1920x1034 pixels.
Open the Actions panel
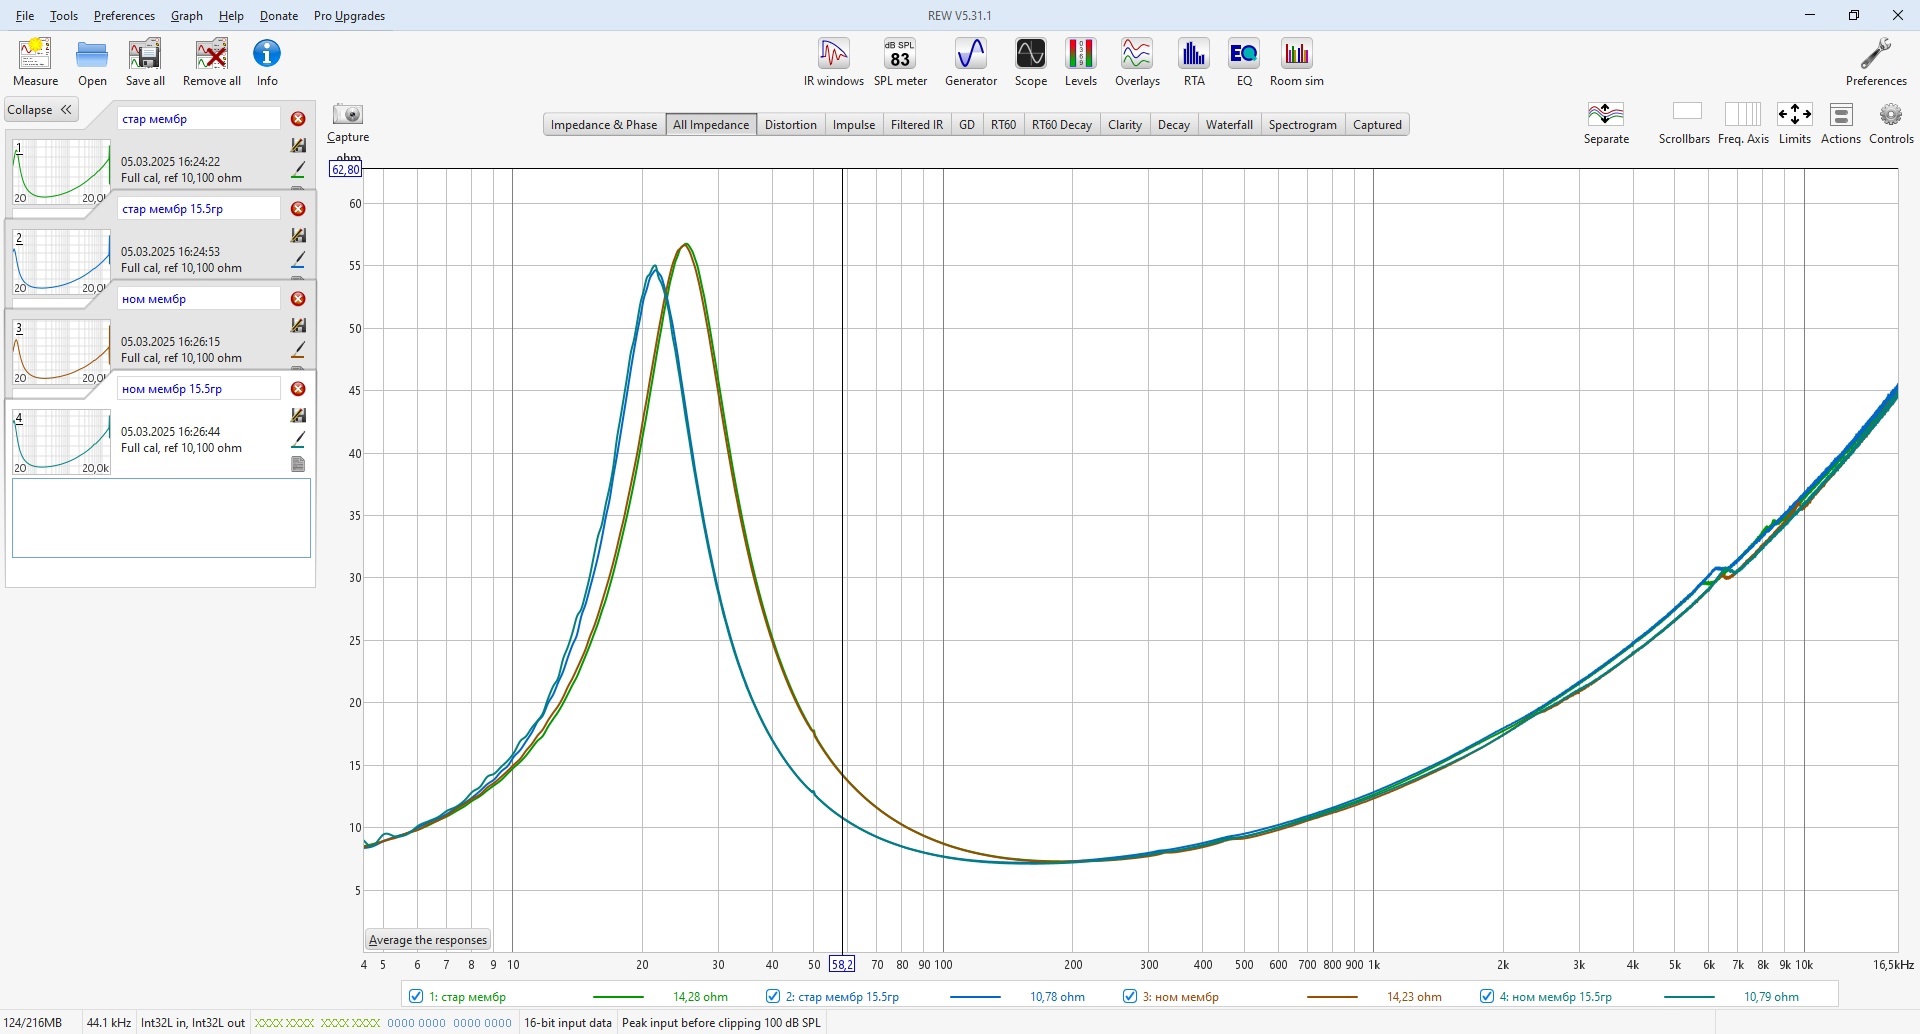(x=1841, y=123)
